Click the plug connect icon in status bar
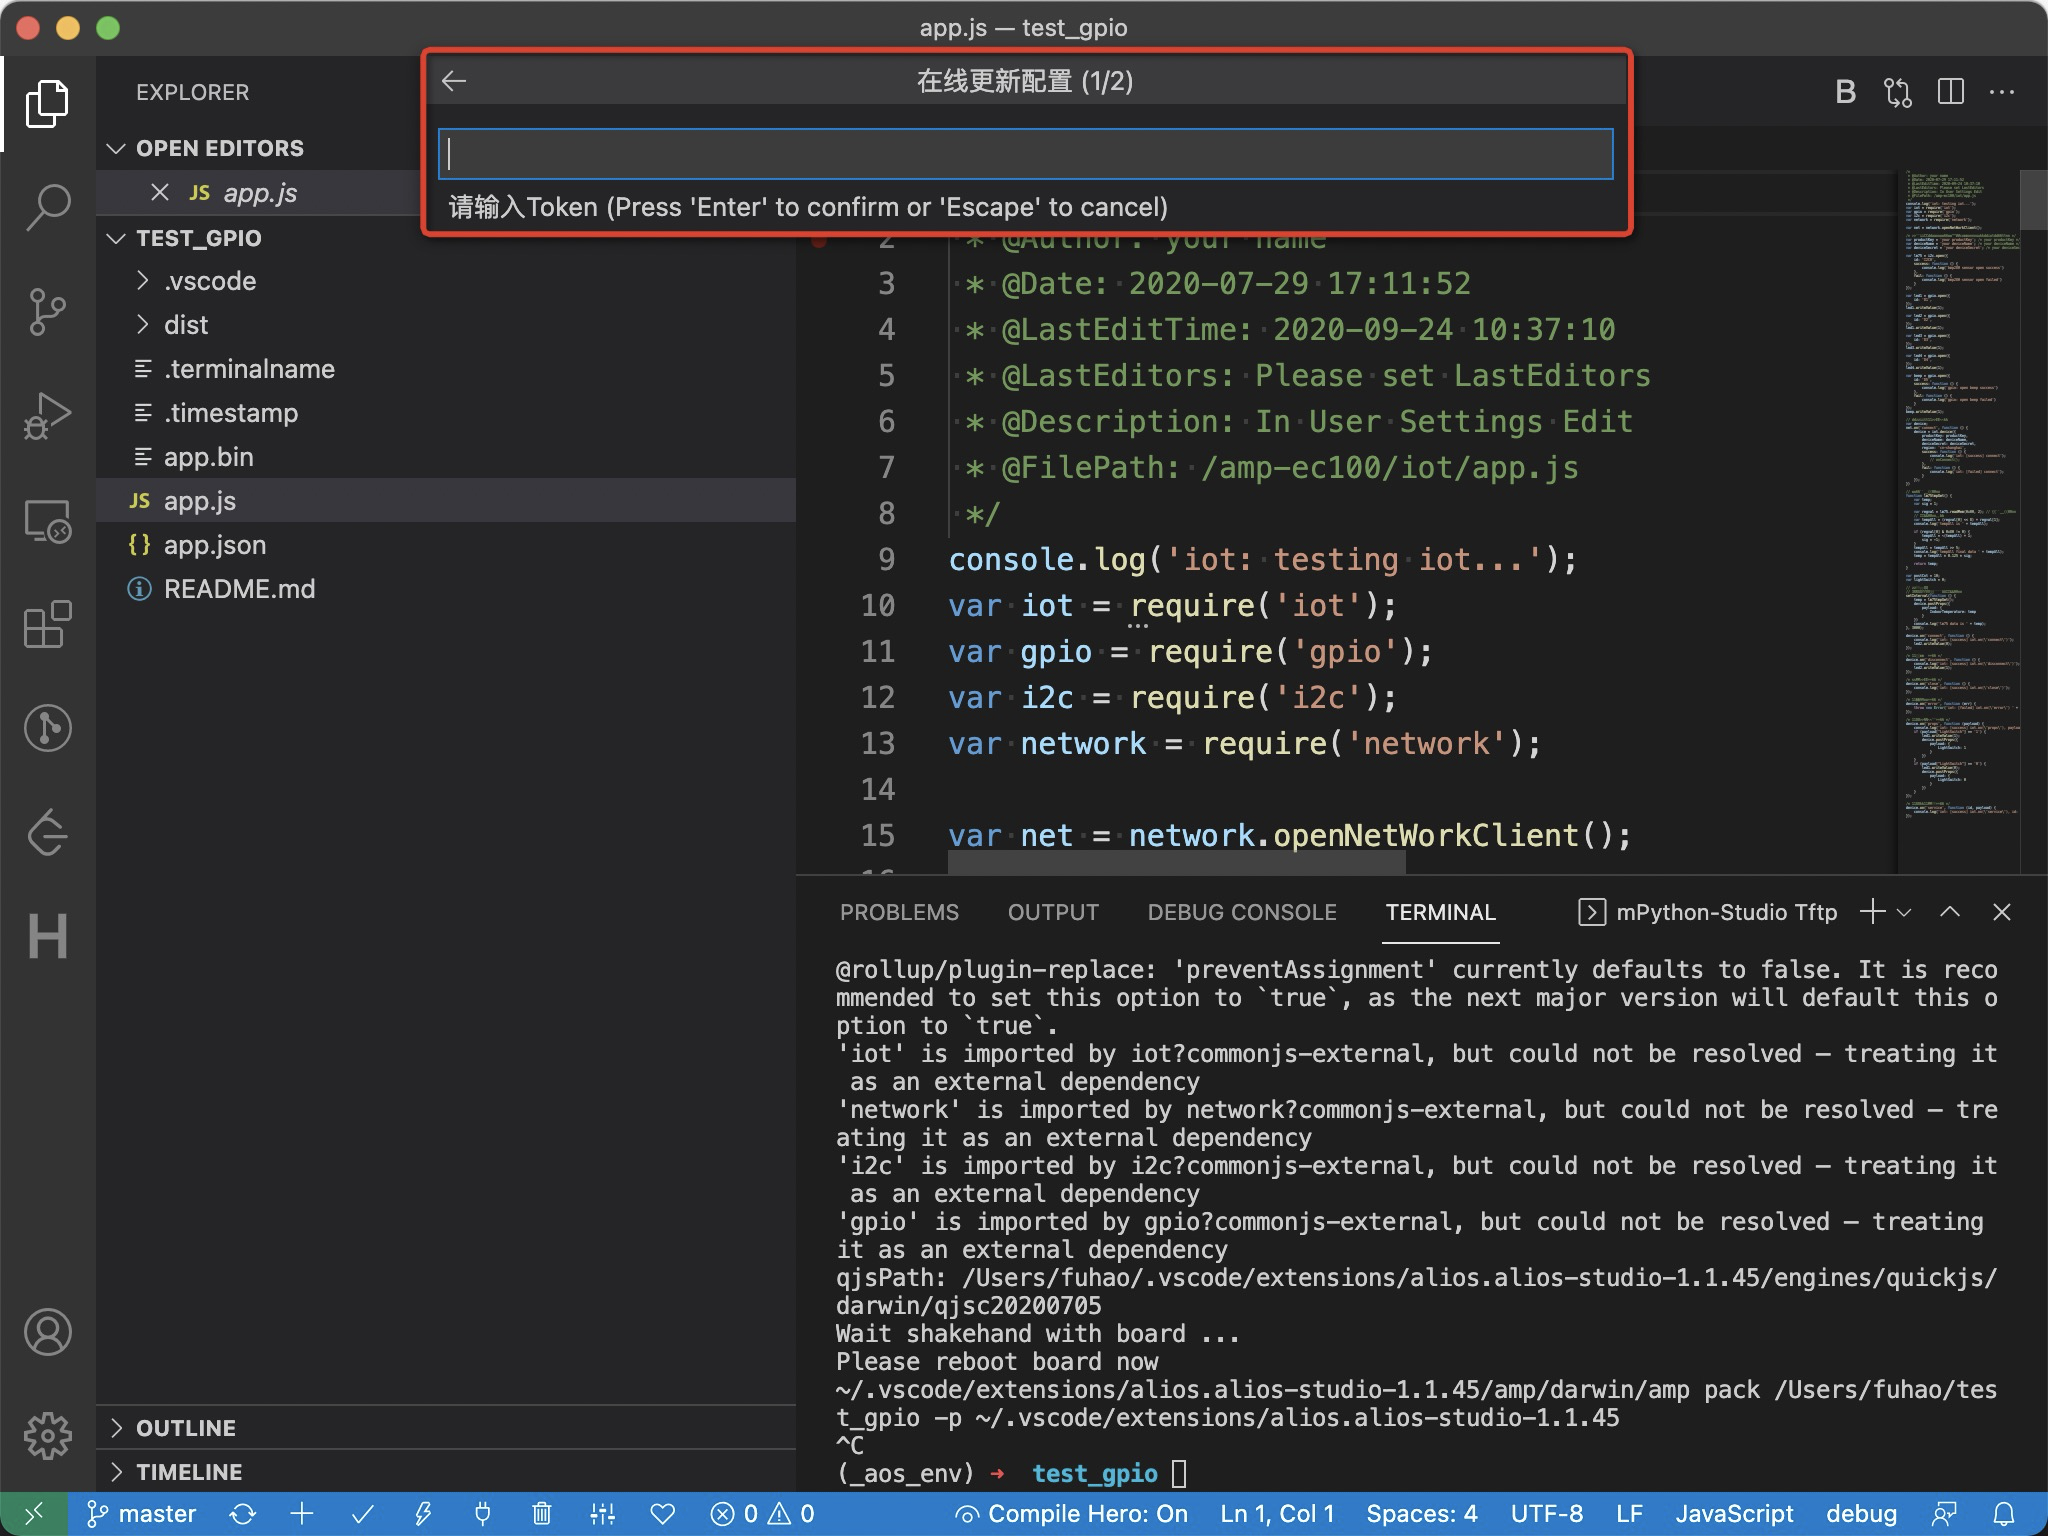 pyautogui.click(x=483, y=1514)
